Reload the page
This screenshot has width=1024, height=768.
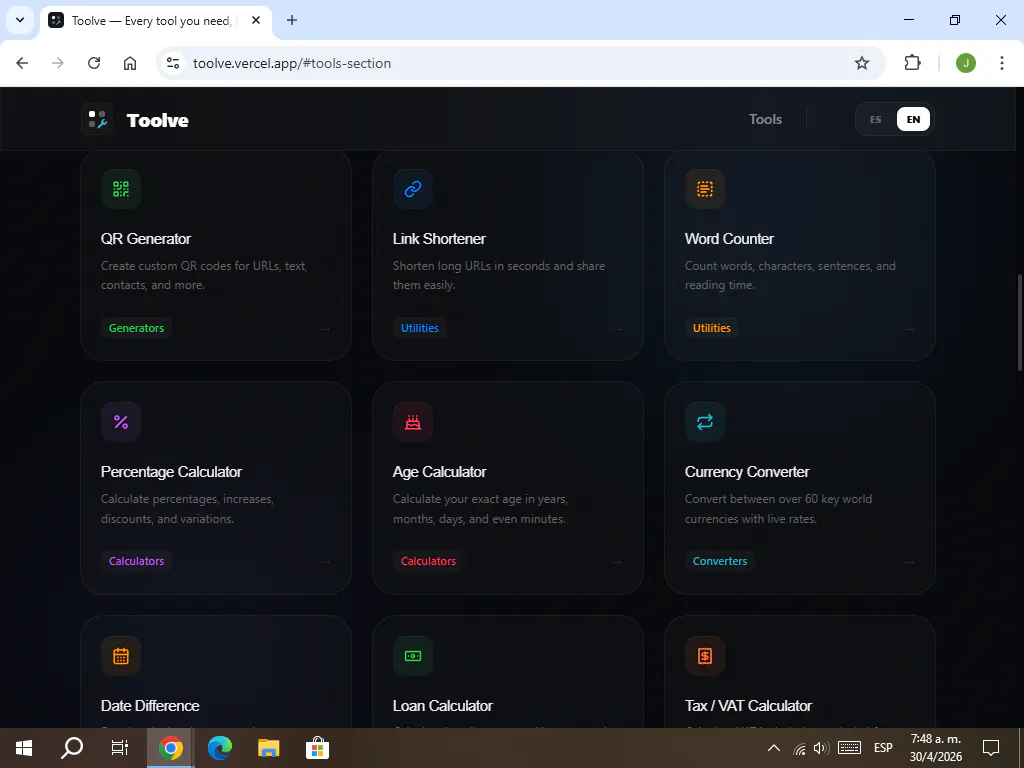click(94, 63)
